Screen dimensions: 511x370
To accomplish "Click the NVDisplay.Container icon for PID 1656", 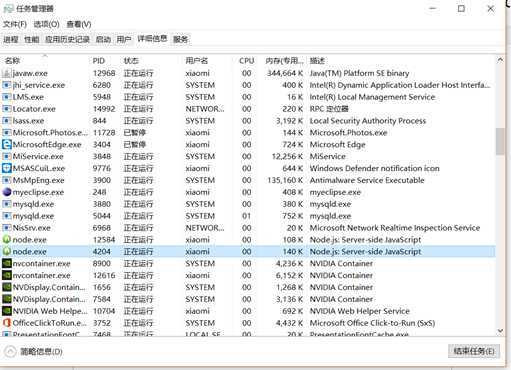I will coord(6,287).
